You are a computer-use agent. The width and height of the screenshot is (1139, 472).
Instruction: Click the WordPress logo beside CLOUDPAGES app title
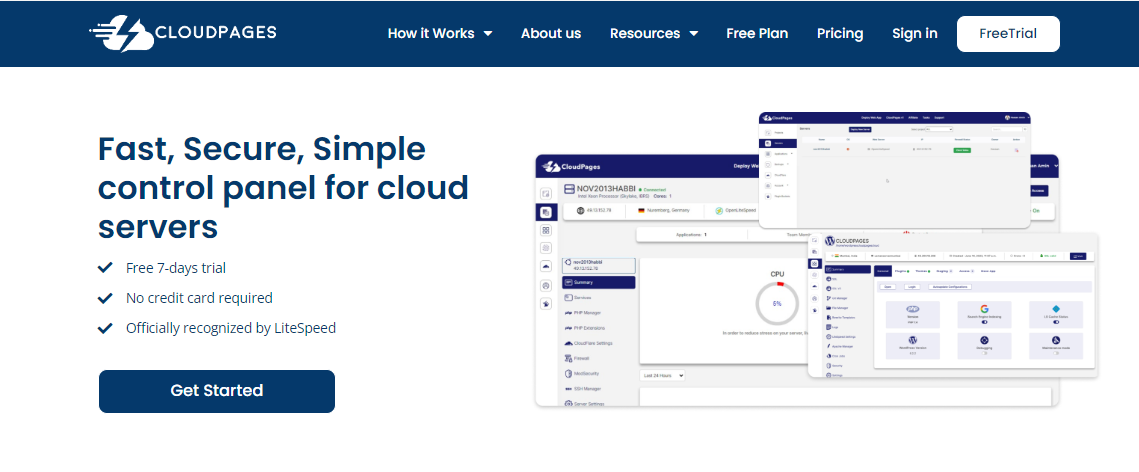[830, 241]
